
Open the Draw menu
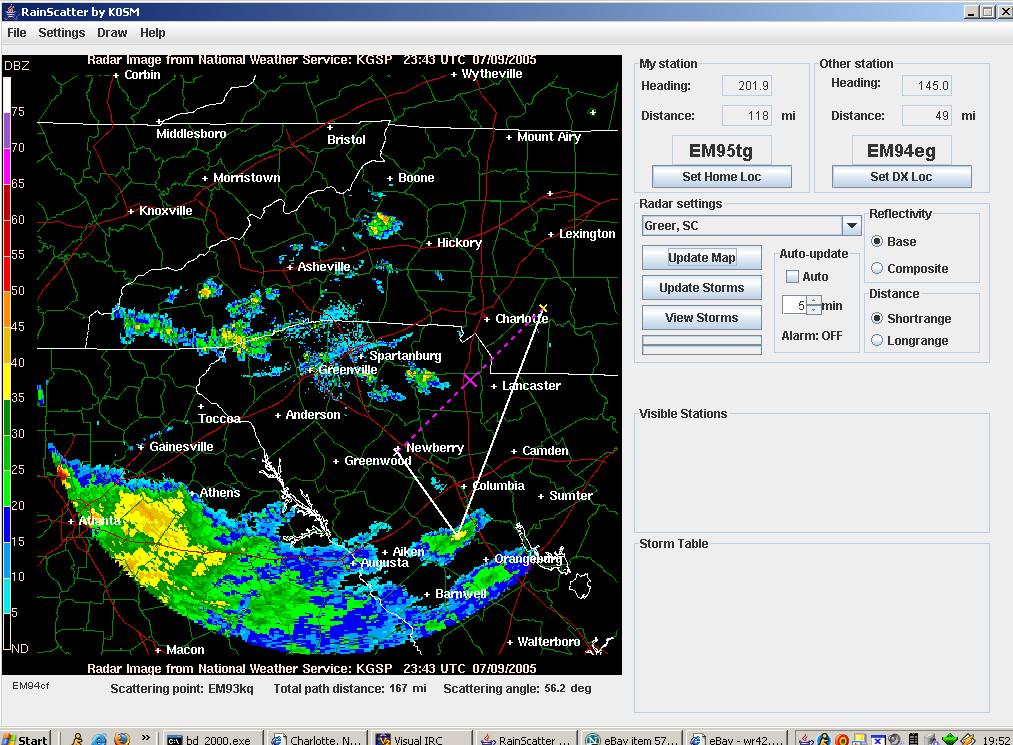point(112,33)
